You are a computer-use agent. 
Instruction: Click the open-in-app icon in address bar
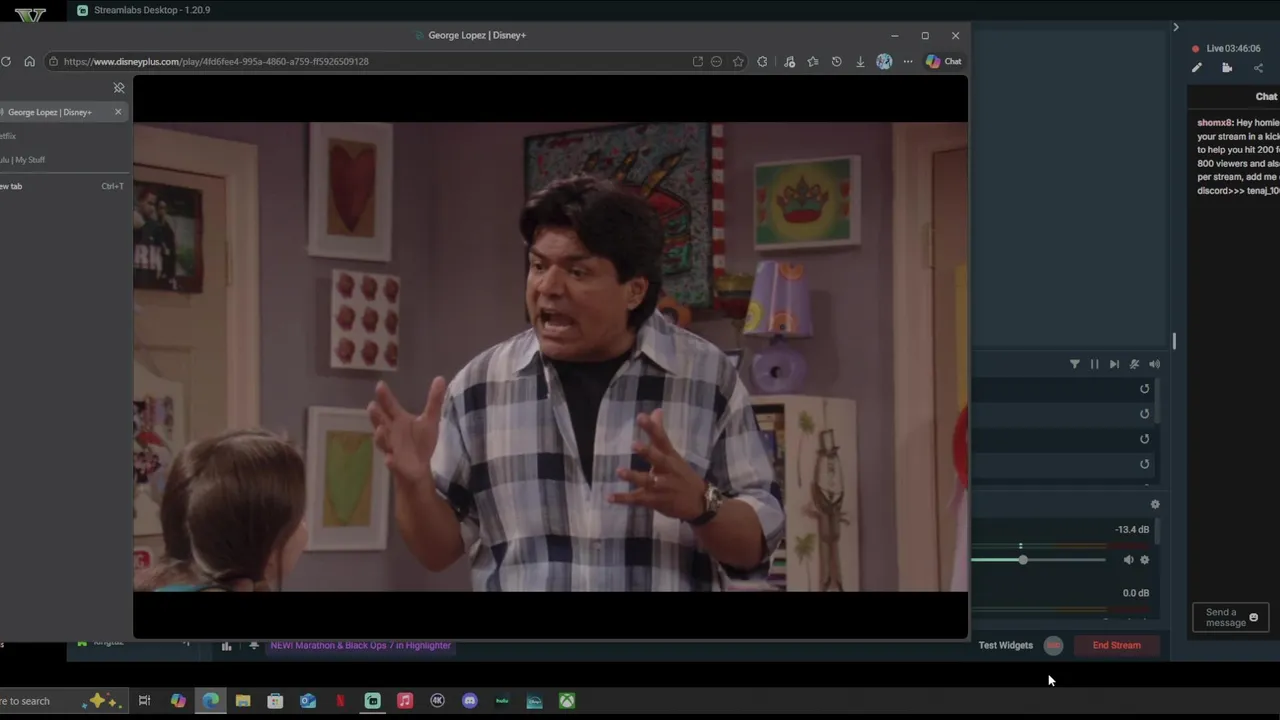pyautogui.click(x=697, y=61)
